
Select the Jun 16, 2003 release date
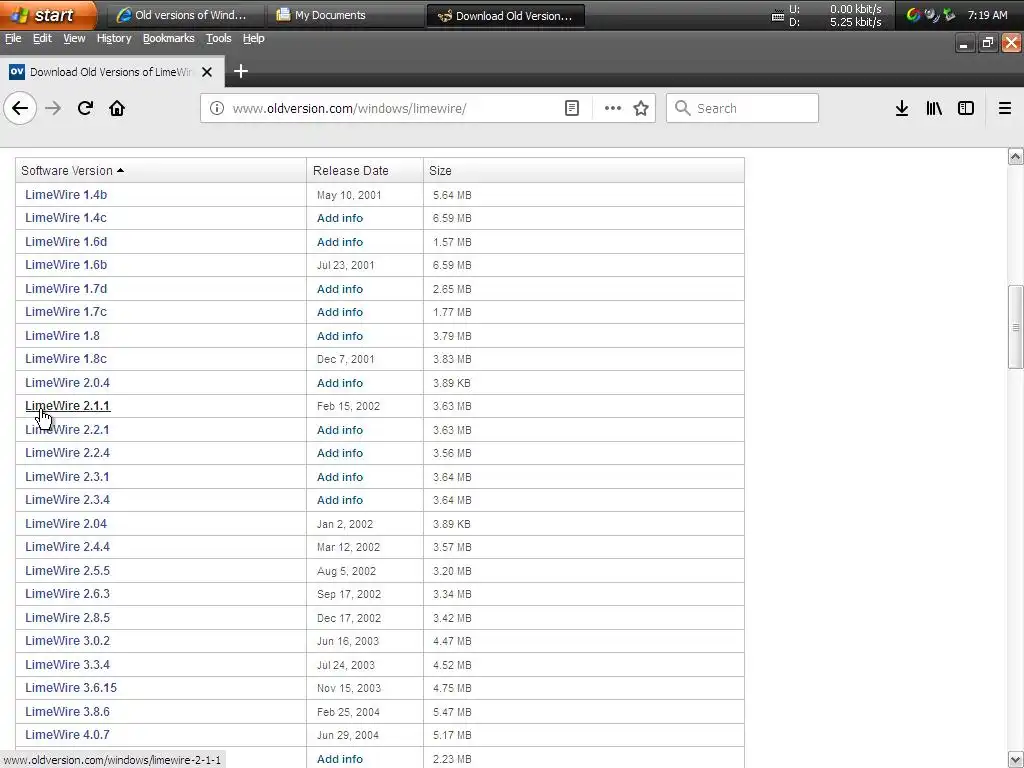(347, 641)
